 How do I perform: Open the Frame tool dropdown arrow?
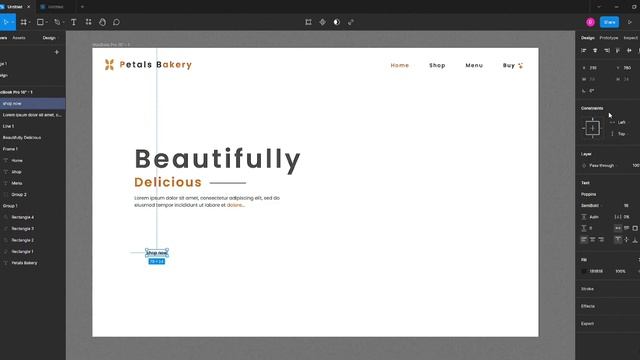pos(30,22)
